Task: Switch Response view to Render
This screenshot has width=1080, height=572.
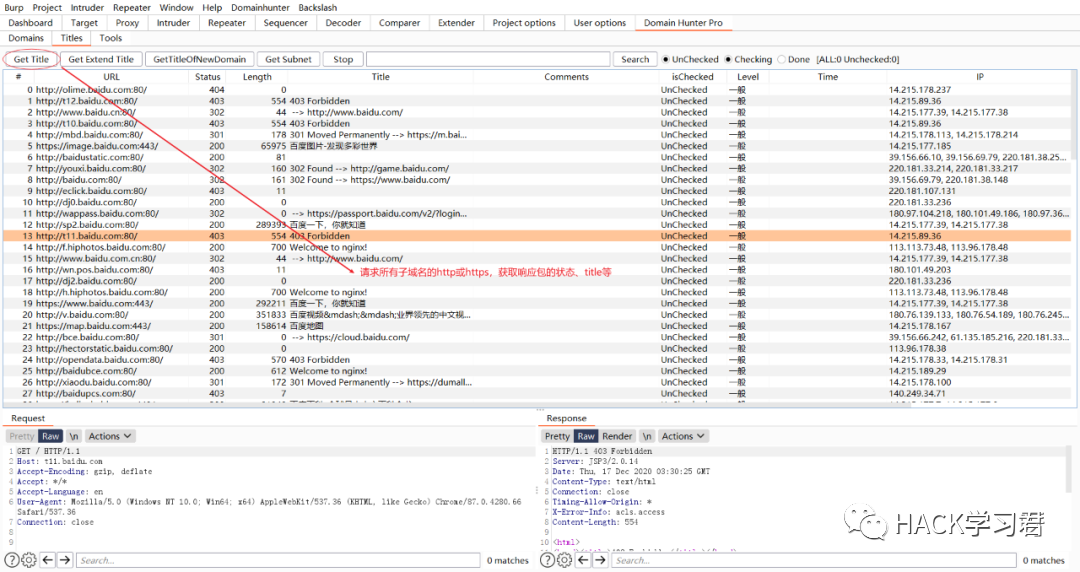Action: [x=617, y=436]
